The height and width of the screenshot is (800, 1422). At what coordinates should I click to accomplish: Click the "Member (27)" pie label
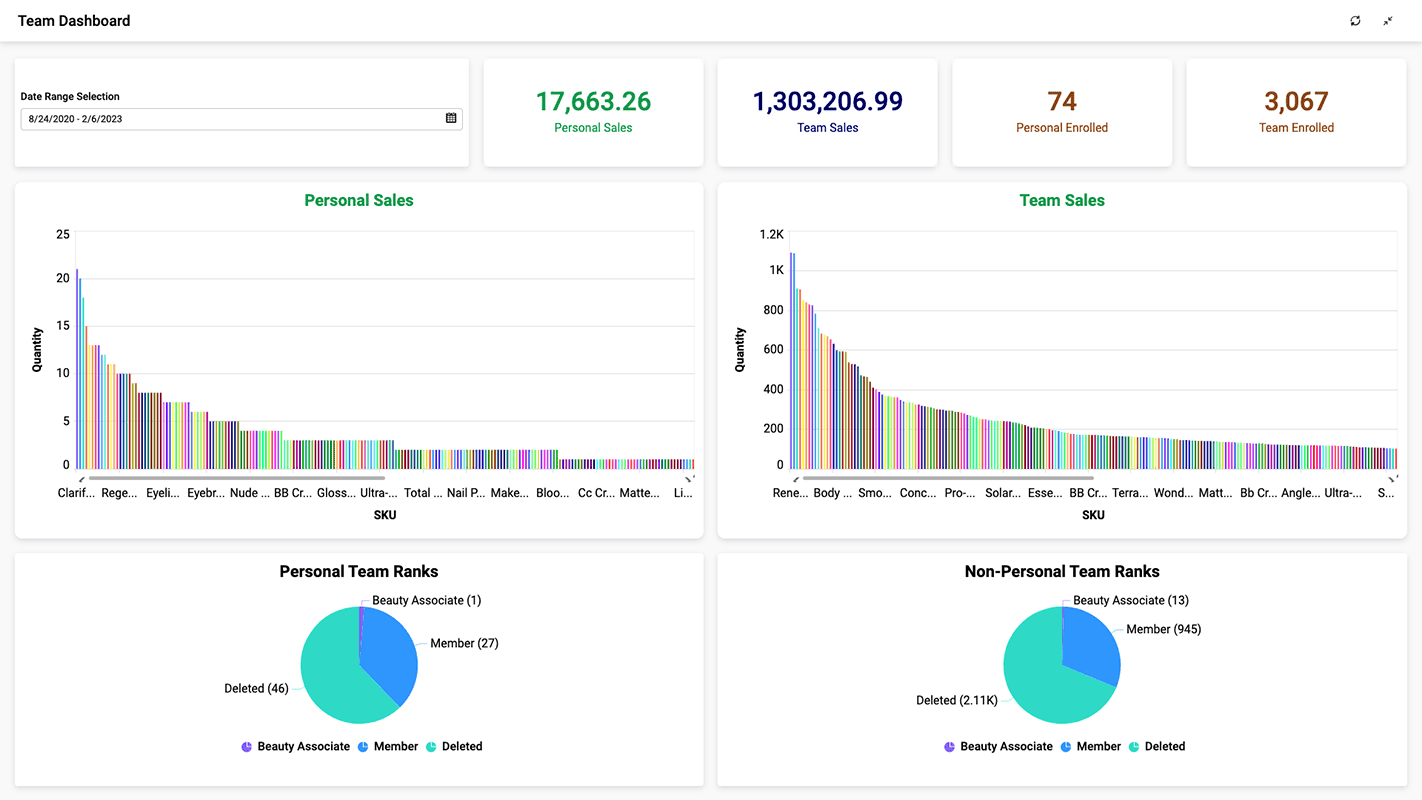click(x=464, y=644)
